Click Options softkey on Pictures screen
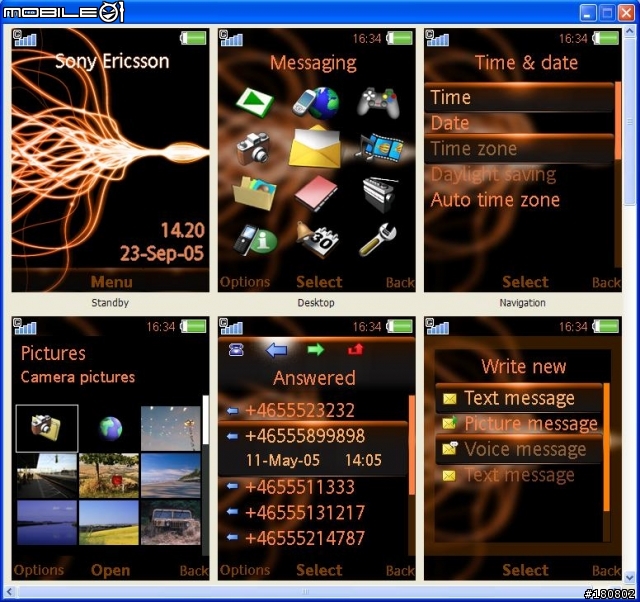 tap(39, 570)
